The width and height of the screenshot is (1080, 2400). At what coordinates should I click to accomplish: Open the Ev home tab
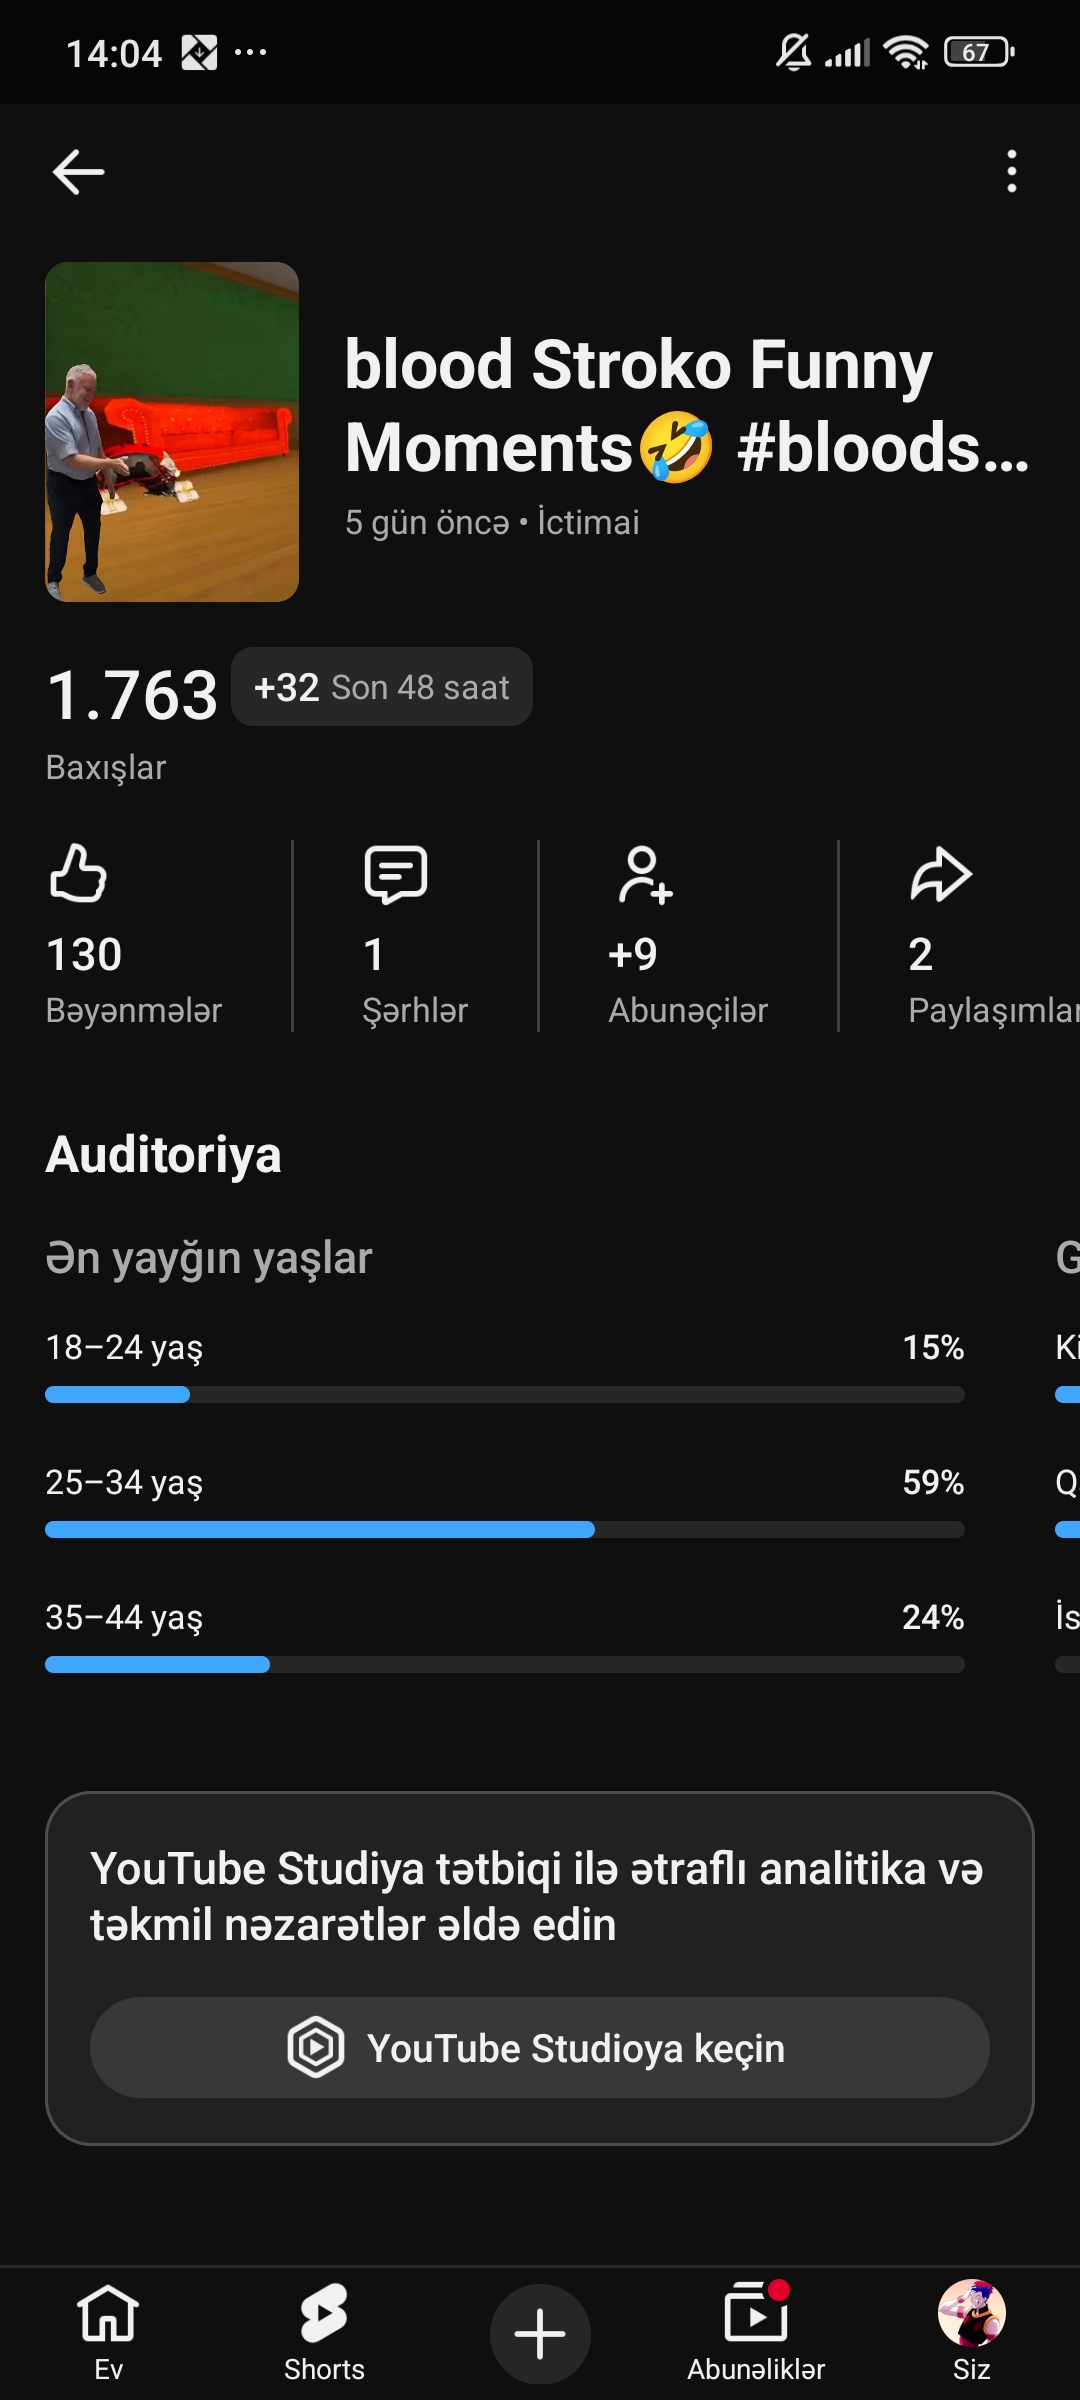pos(108,2333)
